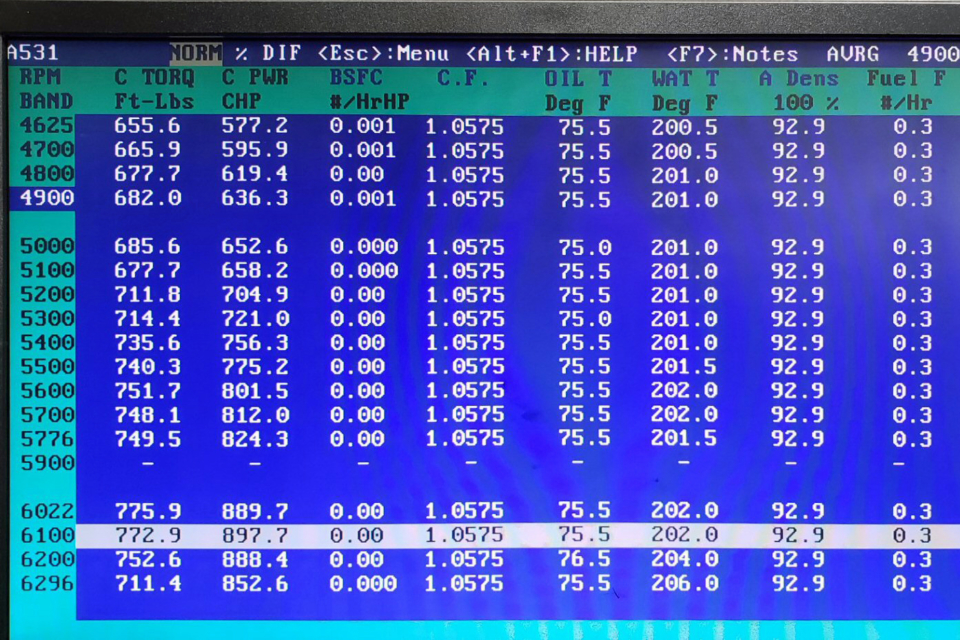960x640 pixels.
Task: Click torque value 682.0
Action: click(147, 198)
